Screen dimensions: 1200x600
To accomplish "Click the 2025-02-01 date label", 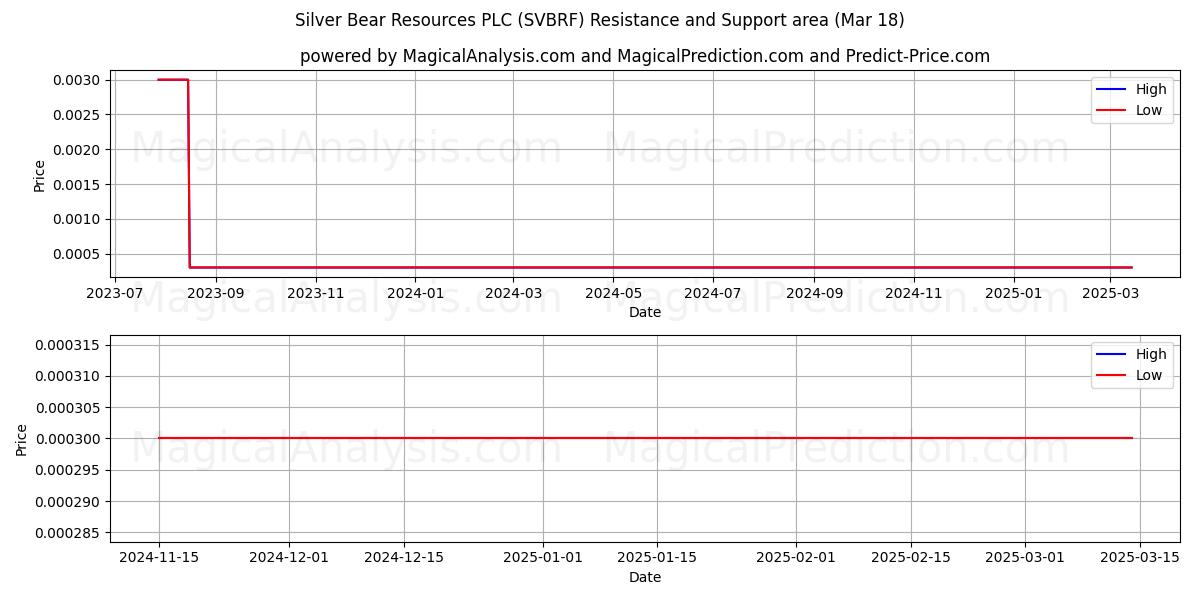I will tap(795, 558).
